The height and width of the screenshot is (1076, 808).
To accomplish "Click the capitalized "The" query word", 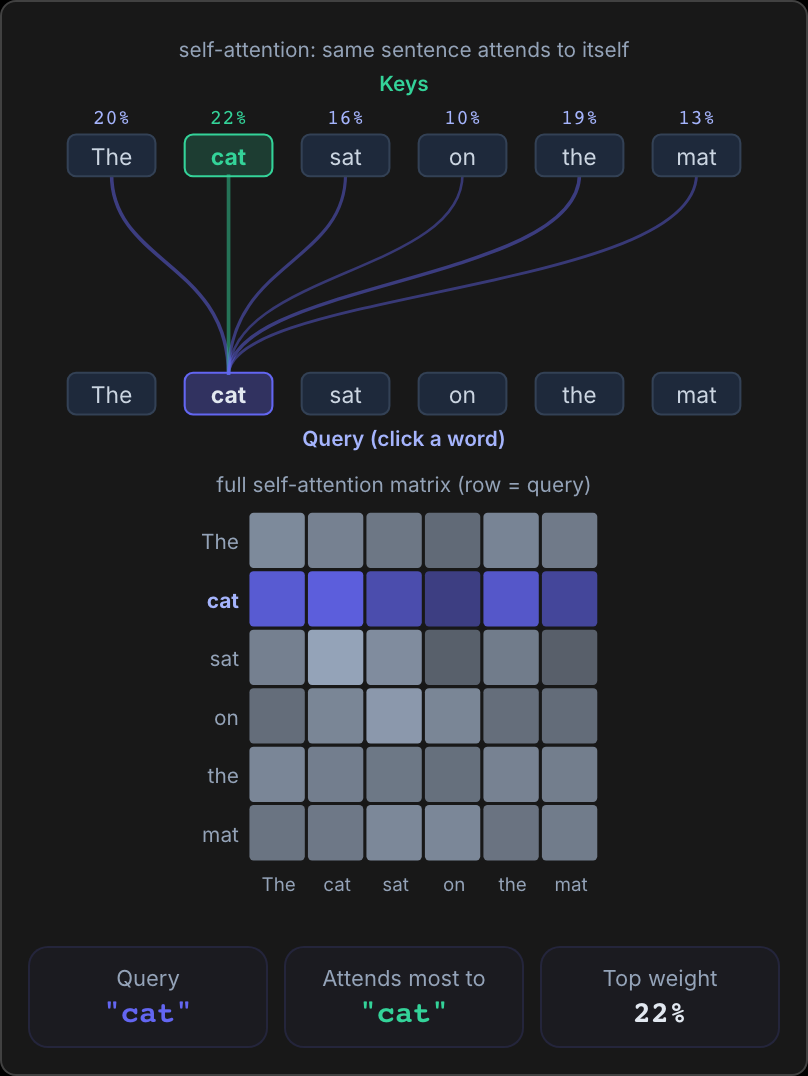I will (x=111, y=394).
